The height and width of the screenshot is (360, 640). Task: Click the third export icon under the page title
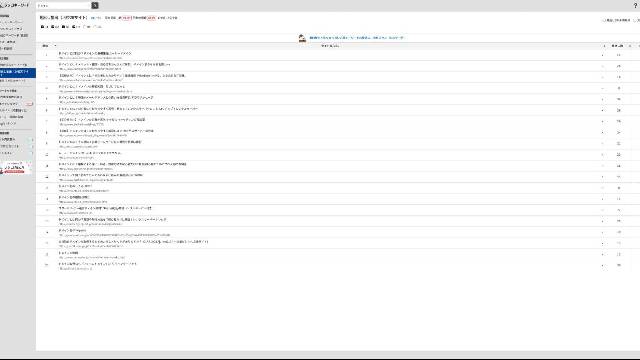65,27
